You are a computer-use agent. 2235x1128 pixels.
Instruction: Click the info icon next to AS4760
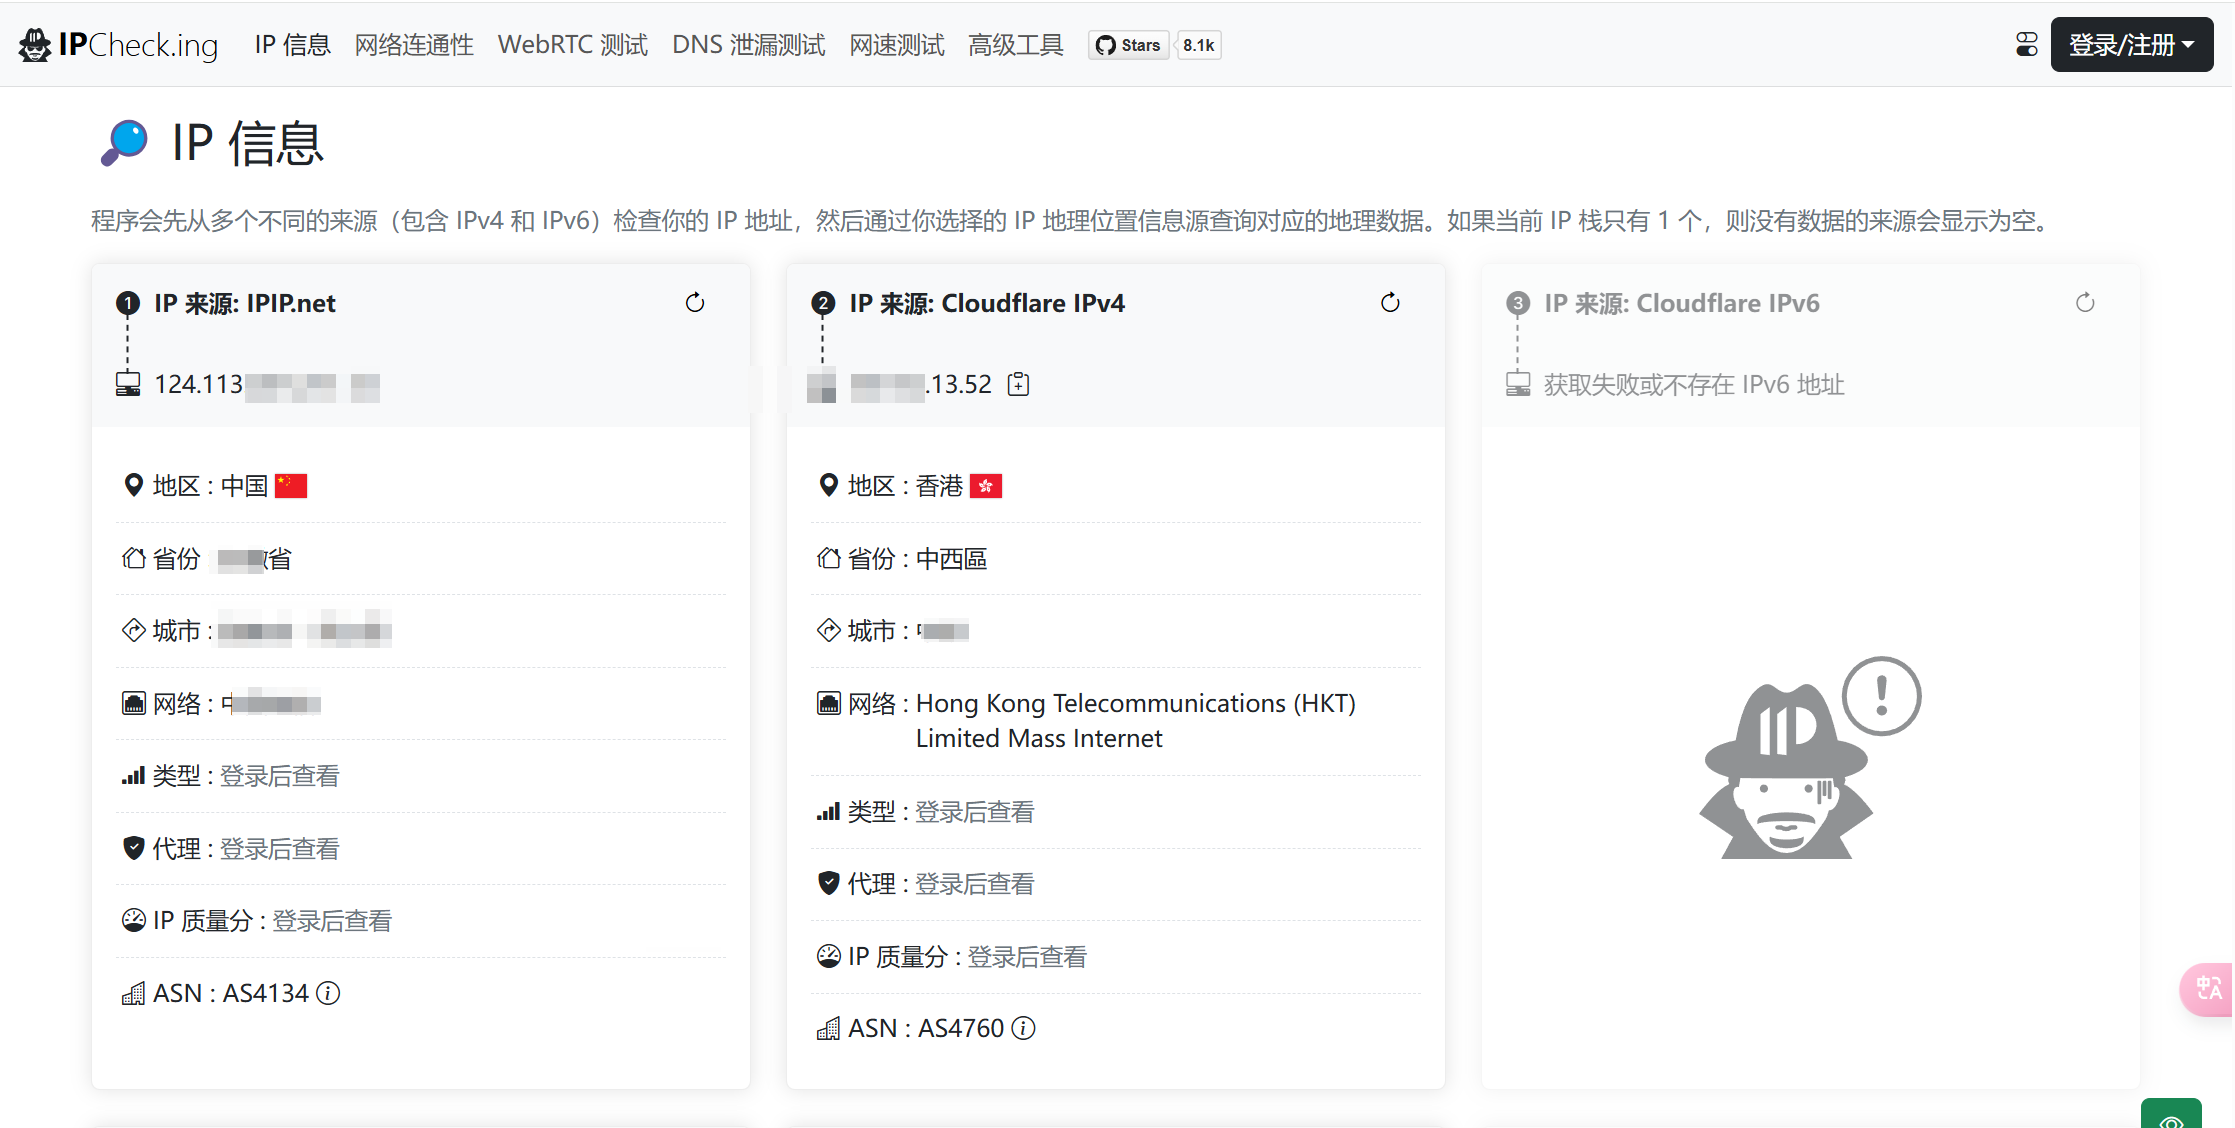tap(1023, 1028)
